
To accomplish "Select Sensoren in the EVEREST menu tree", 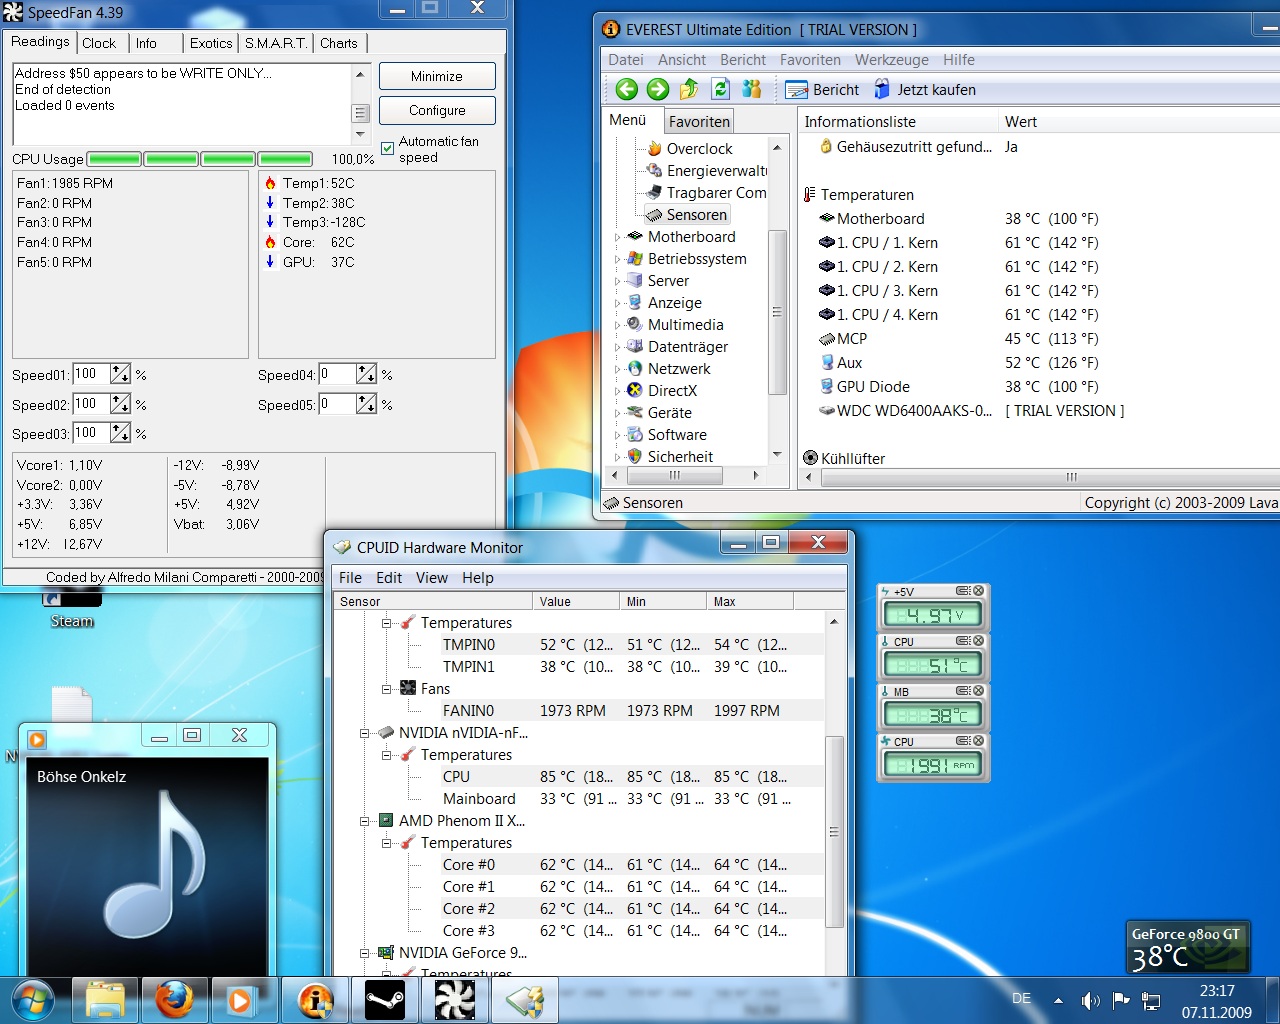I will [x=696, y=215].
